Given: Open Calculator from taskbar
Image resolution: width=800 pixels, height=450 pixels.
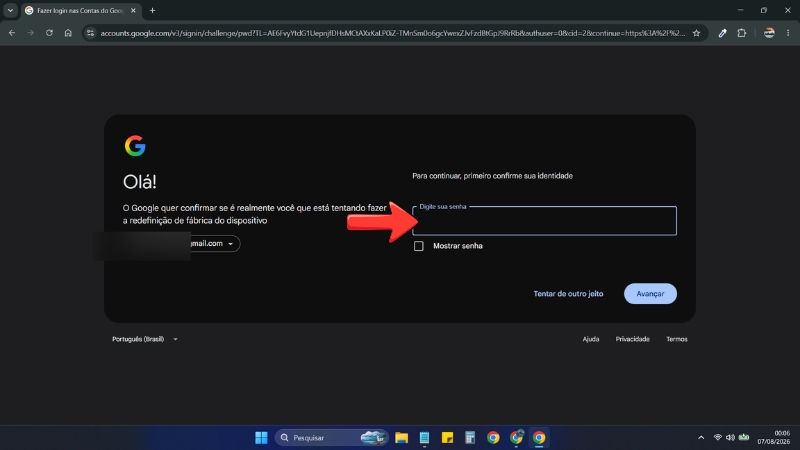Looking at the screenshot, I should 470,438.
